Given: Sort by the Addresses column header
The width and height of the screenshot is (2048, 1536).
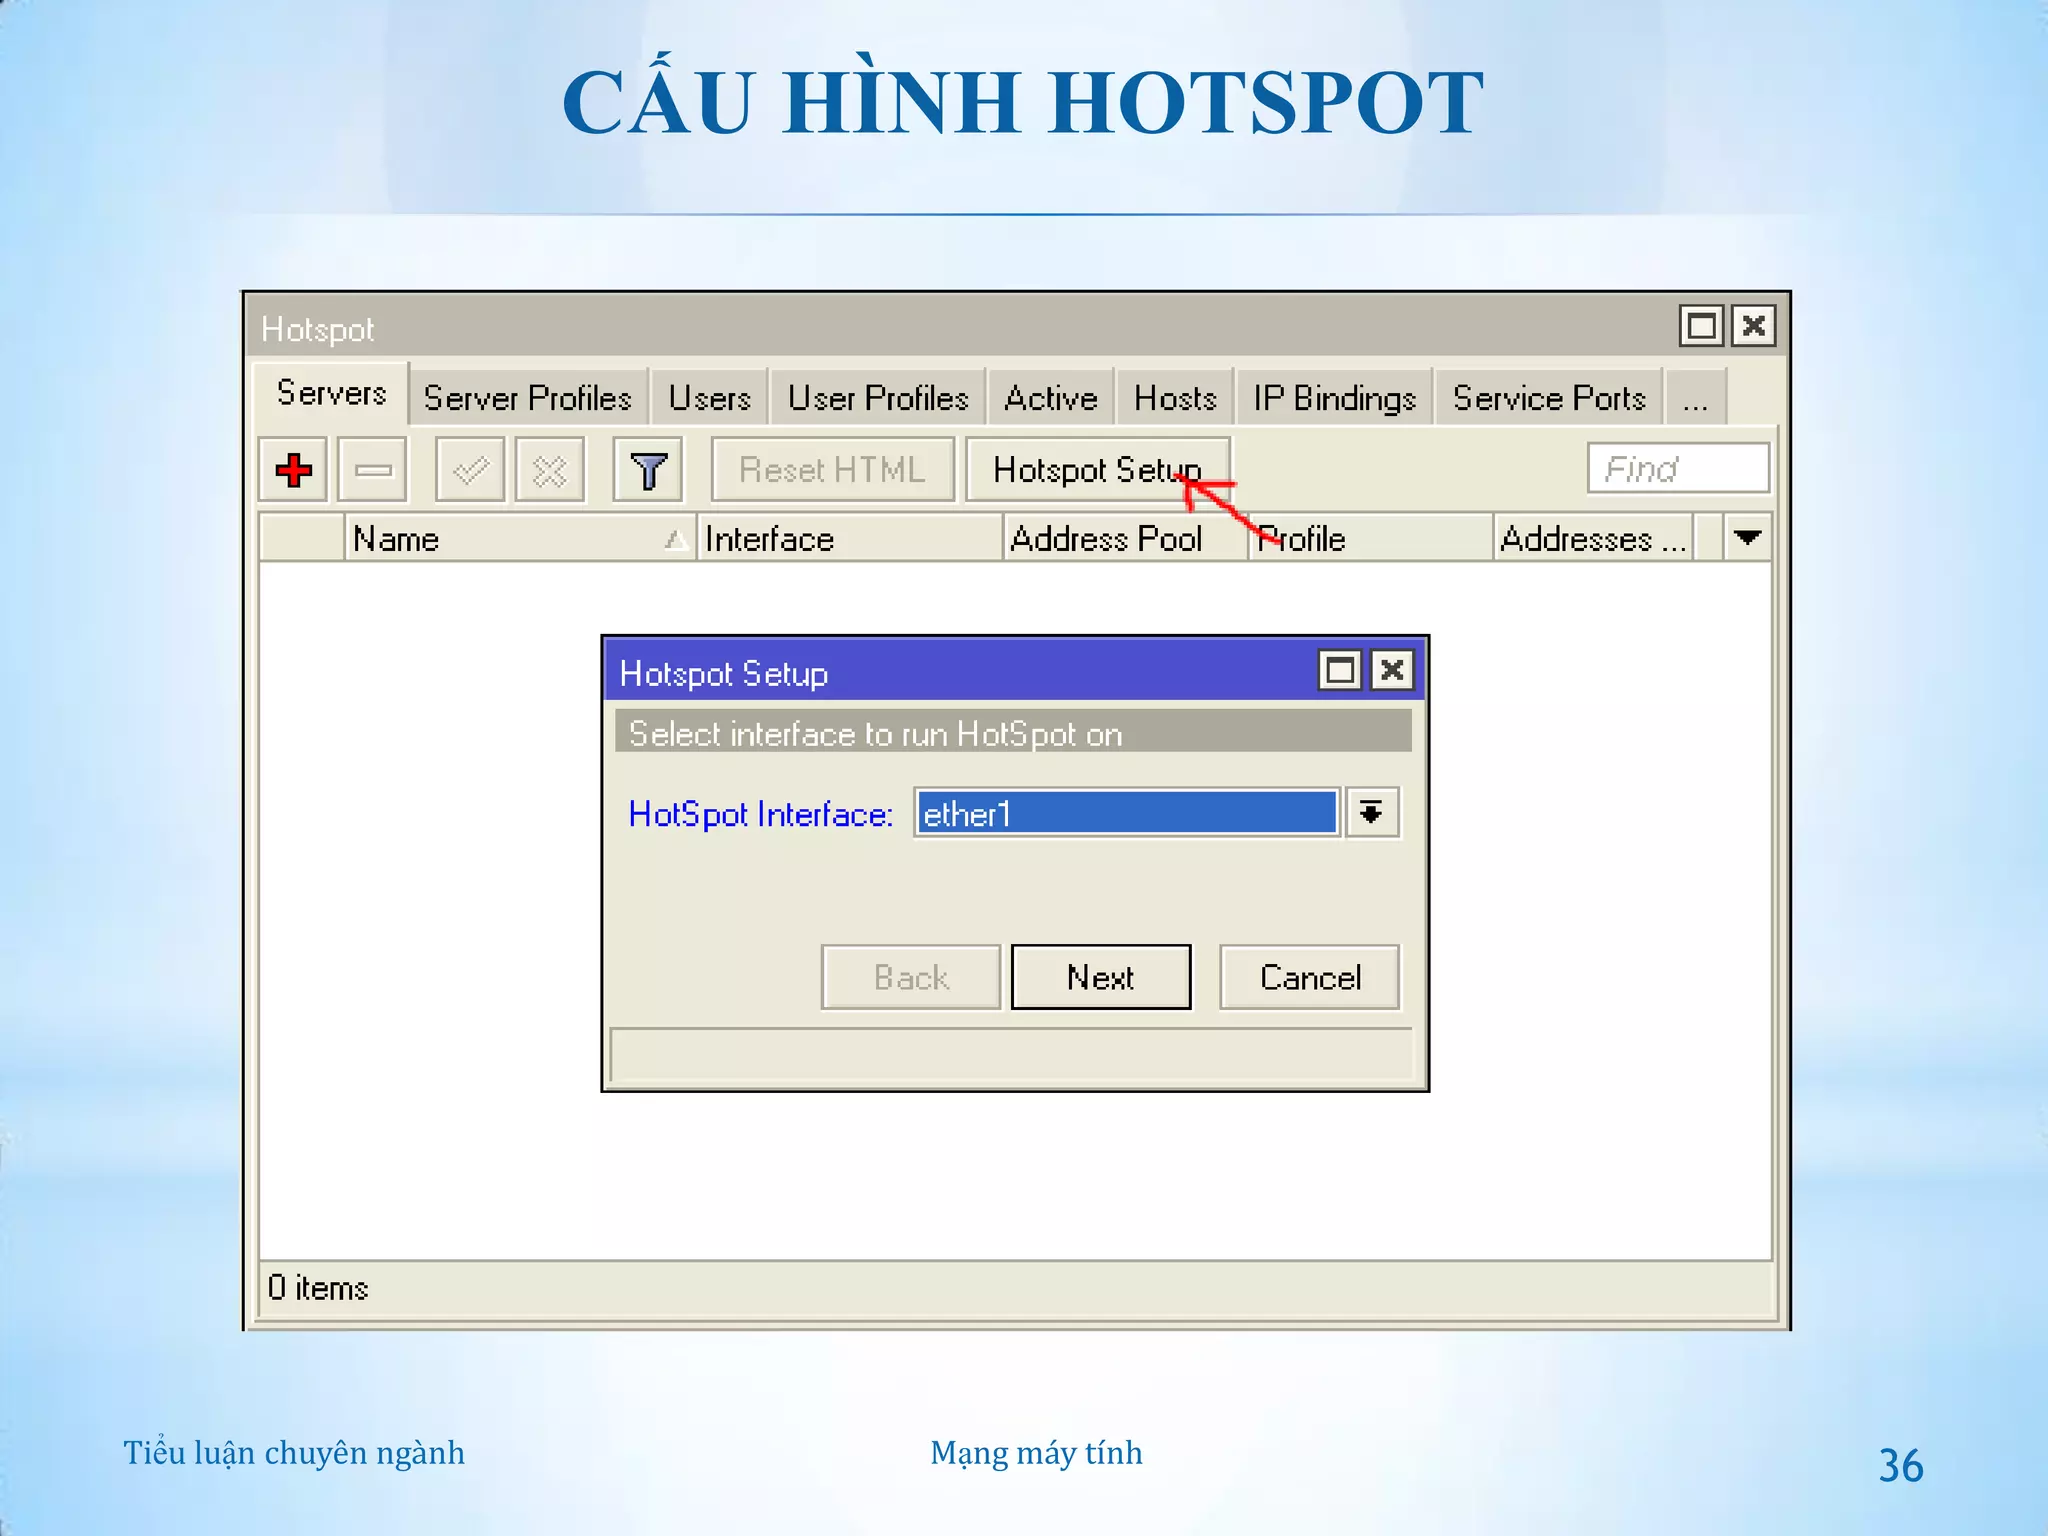Looking at the screenshot, I should 1594,538.
